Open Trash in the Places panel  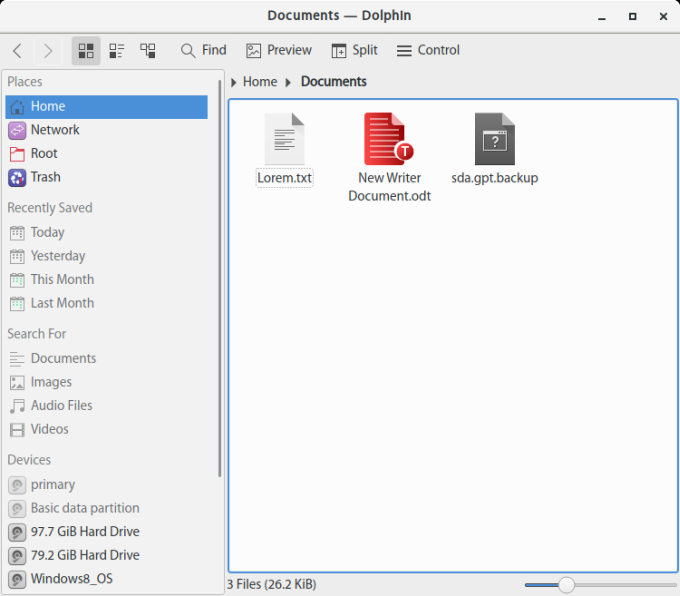[45, 177]
